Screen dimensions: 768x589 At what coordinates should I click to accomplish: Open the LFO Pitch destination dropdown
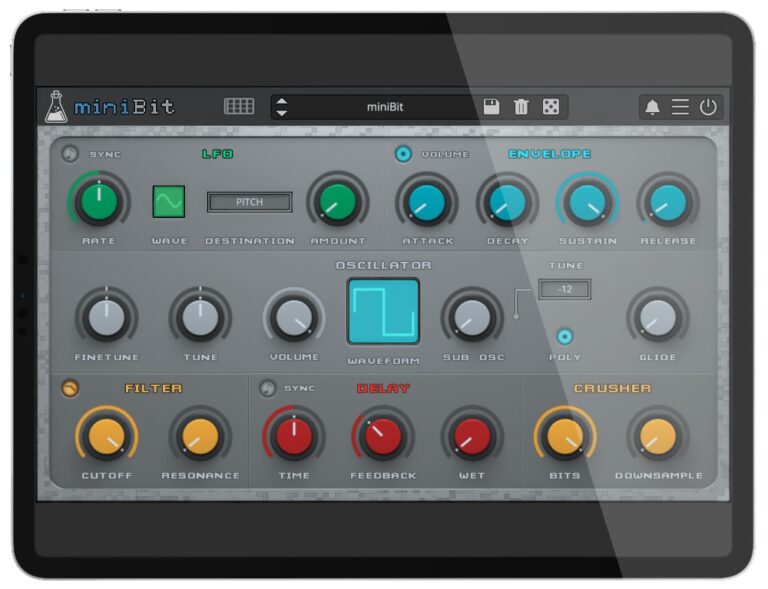click(250, 202)
